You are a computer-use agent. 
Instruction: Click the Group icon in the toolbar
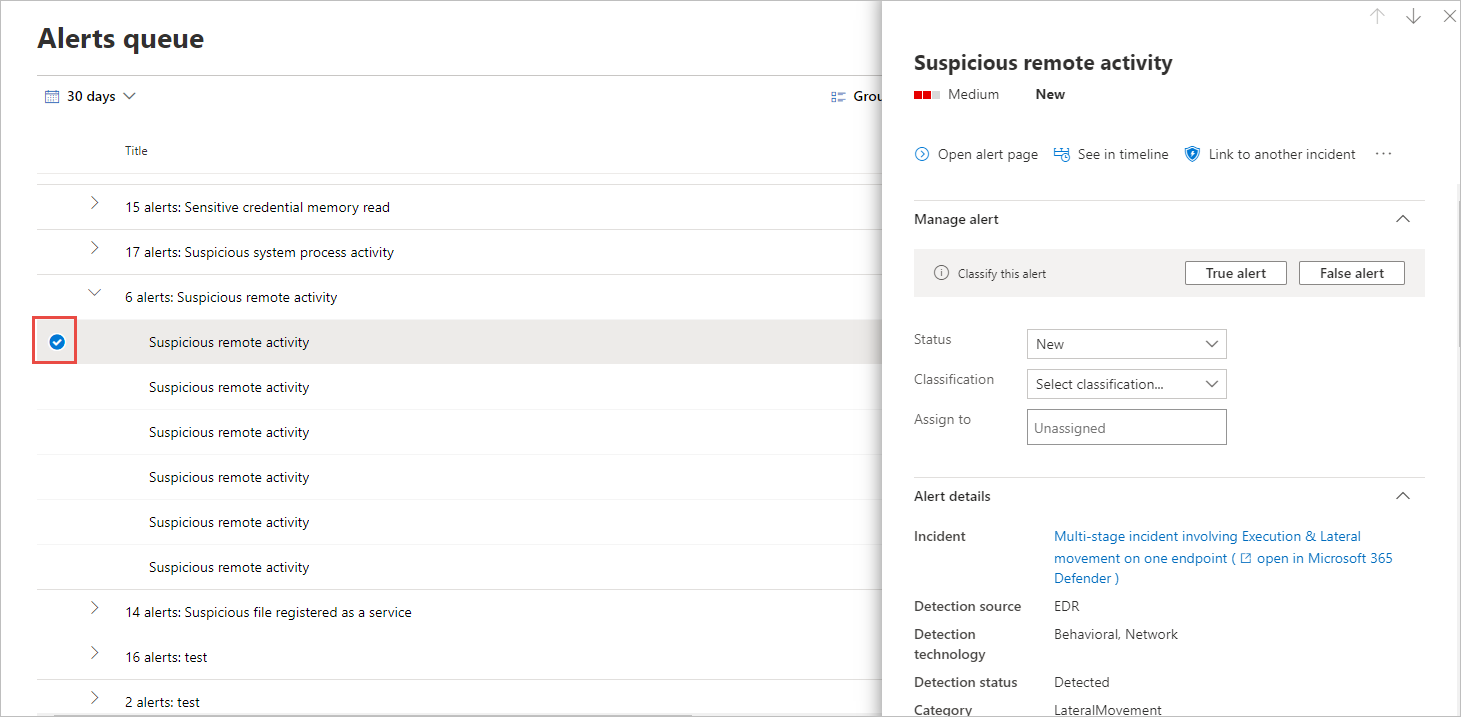[838, 97]
